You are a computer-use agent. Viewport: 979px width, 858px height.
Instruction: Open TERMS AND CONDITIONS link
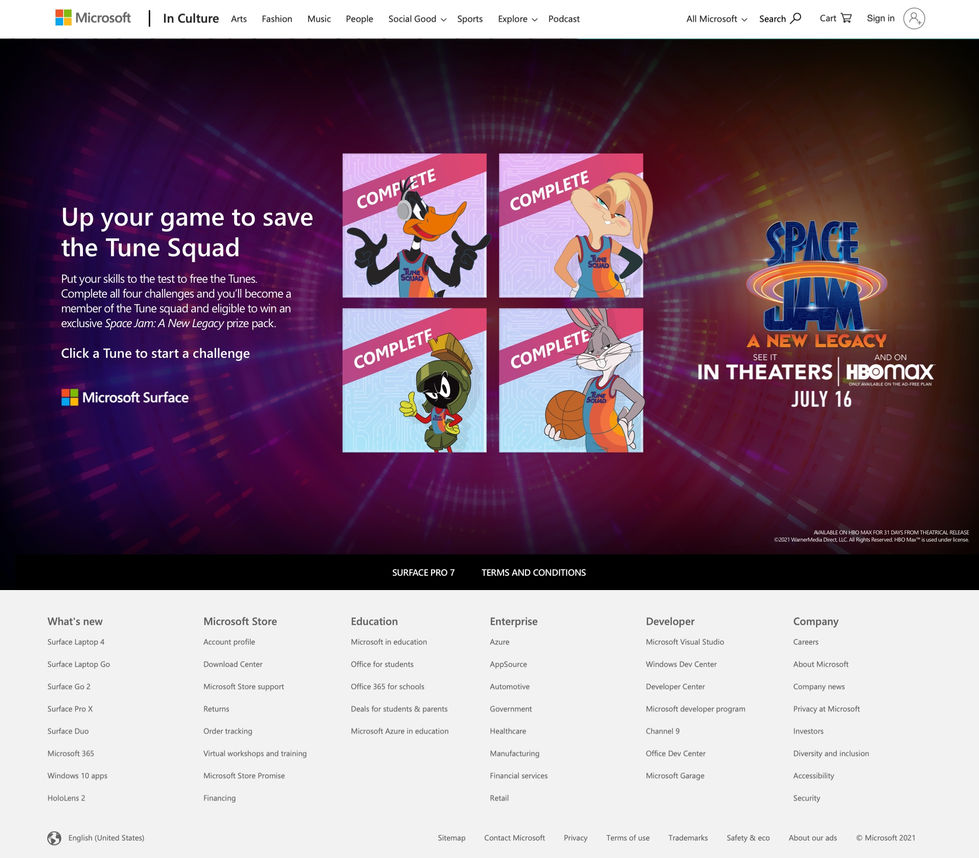tap(534, 573)
